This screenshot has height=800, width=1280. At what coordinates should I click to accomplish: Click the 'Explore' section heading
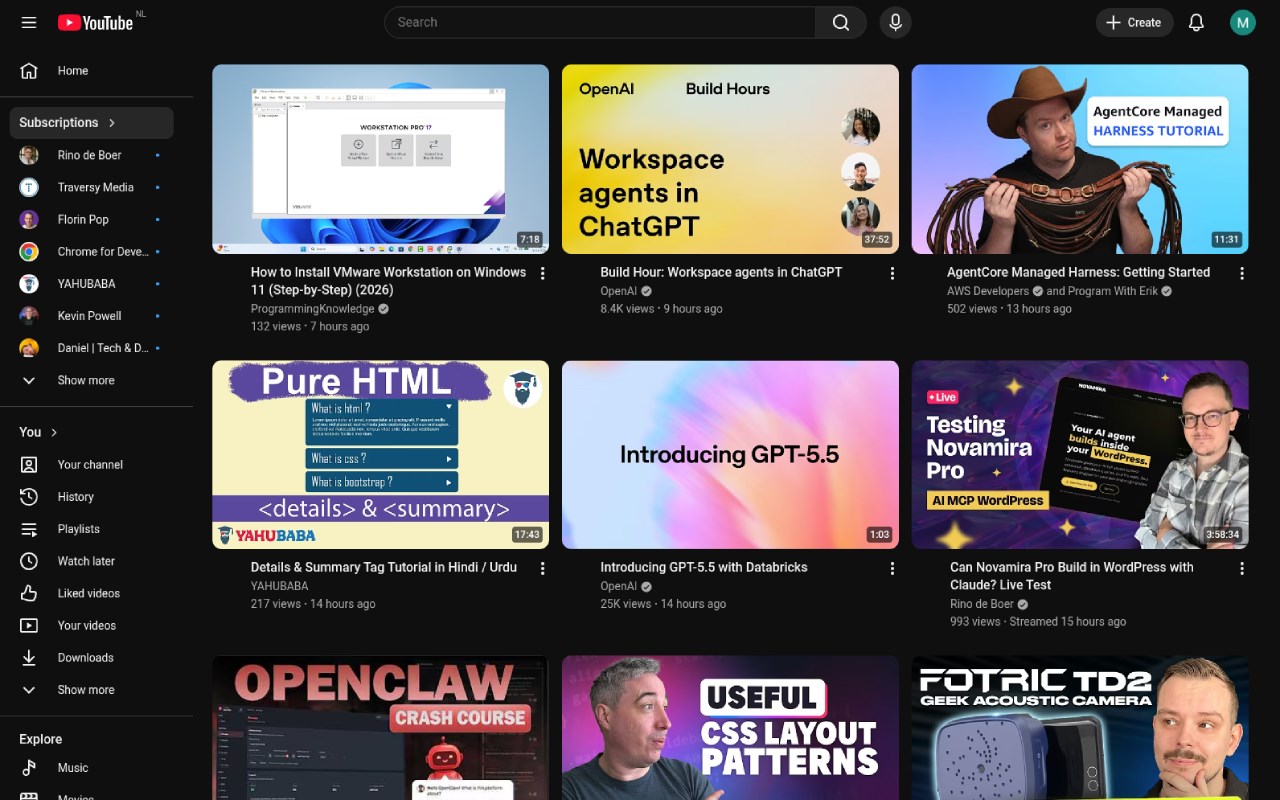[x=41, y=739]
